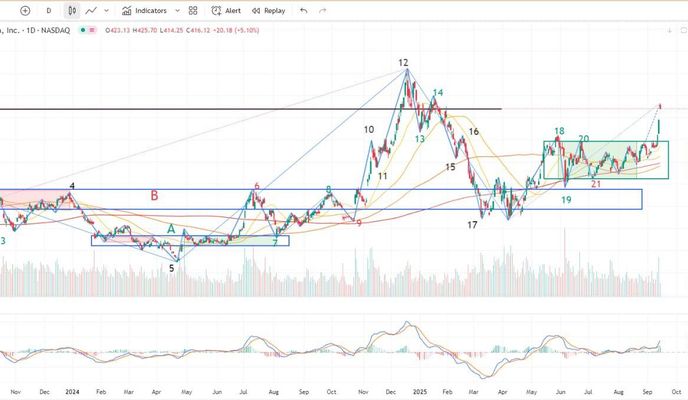Expand the Indicators favorites dropdown arrow
Image resolution: width=688 pixels, height=400 pixels.
tap(177, 10)
